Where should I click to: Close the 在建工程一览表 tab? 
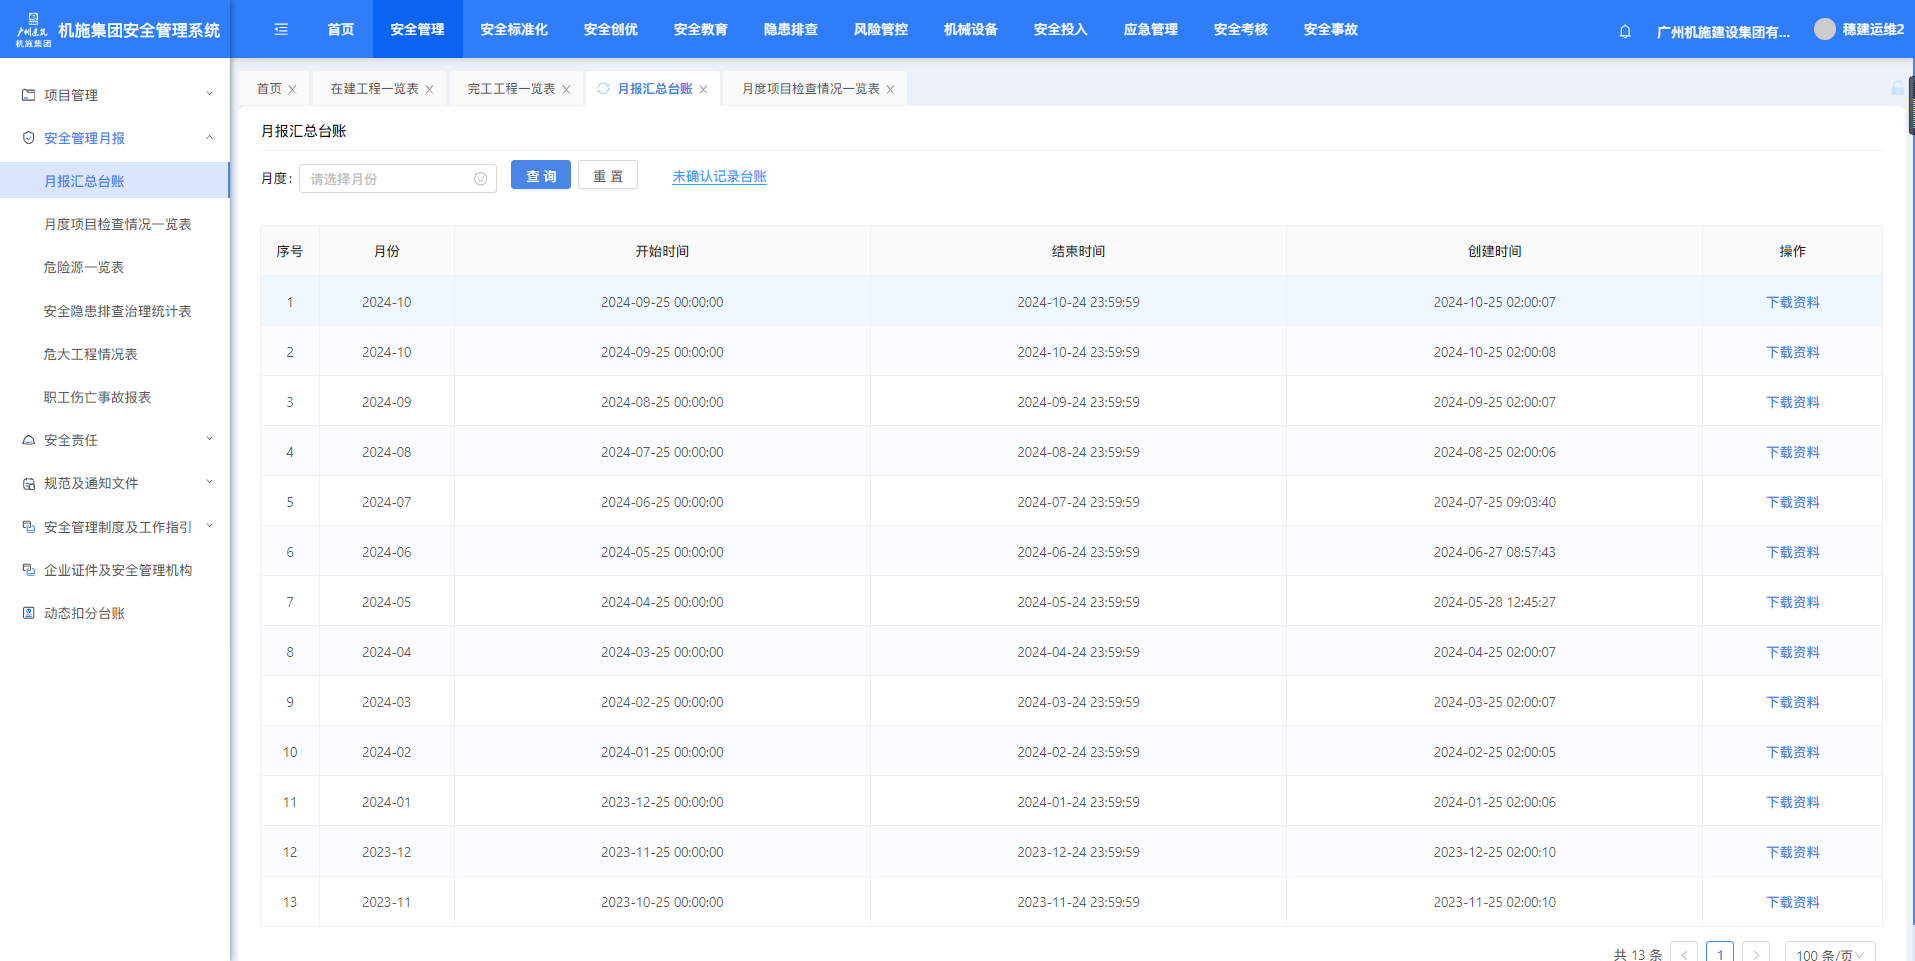[429, 90]
